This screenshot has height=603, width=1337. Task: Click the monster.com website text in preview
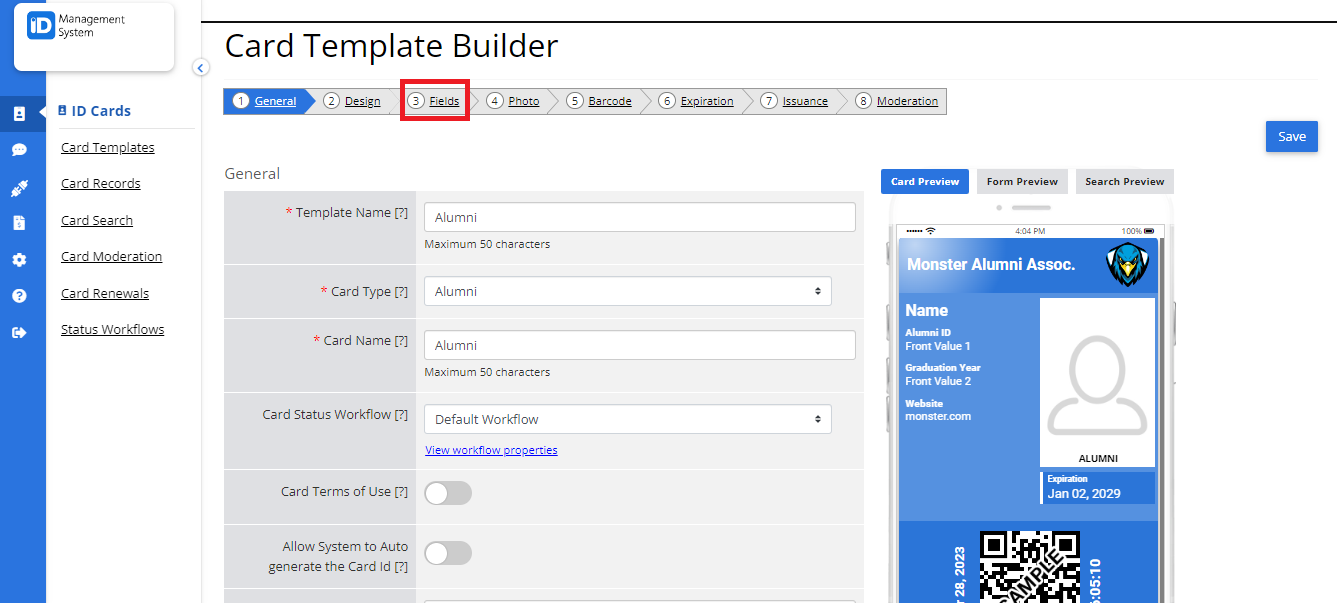click(x=938, y=416)
